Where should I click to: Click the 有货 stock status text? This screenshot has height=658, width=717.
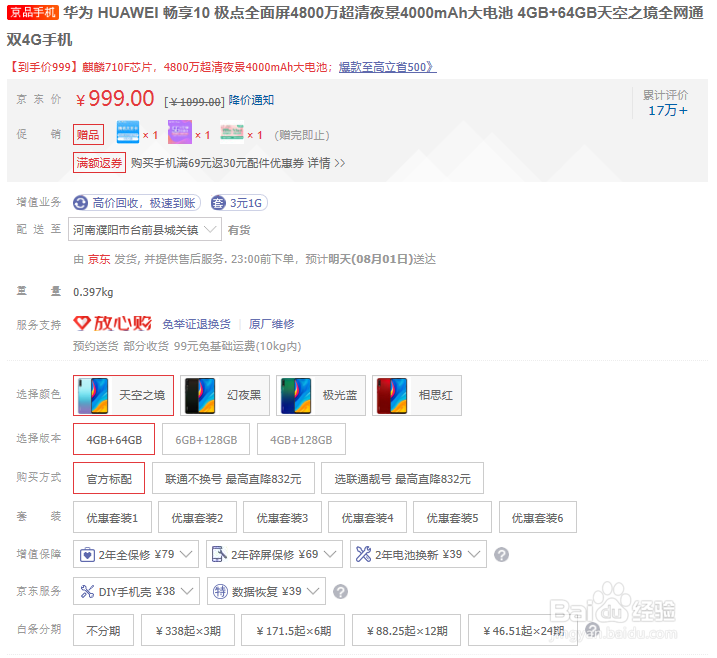click(239, 230)
